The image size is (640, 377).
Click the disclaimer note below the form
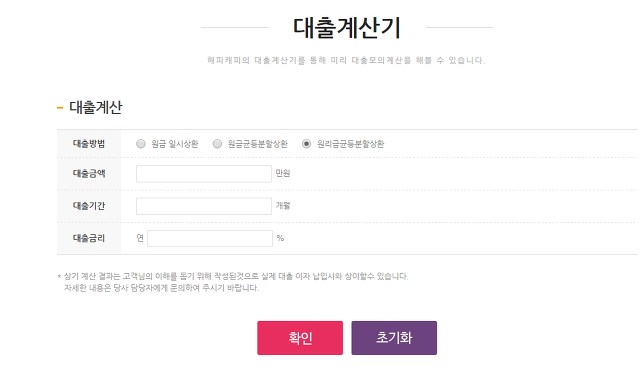click(233, 282)
